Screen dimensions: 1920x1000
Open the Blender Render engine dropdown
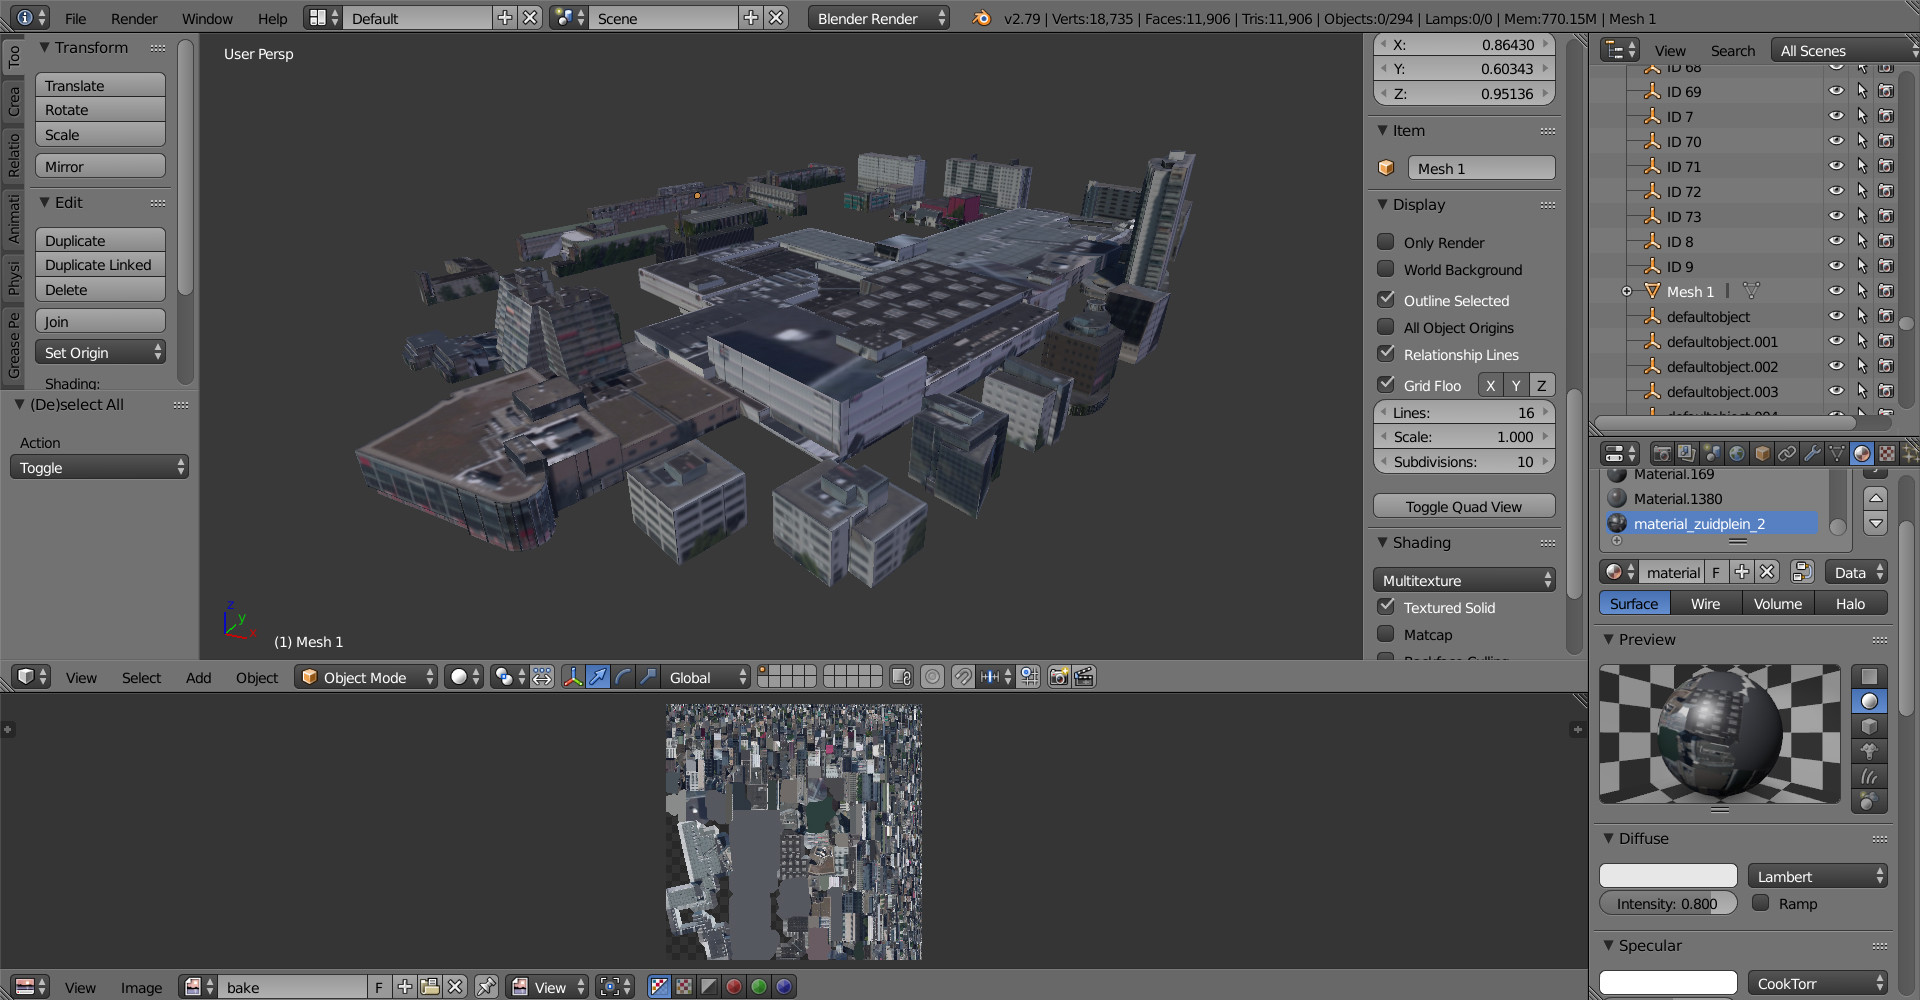(879, 18)
